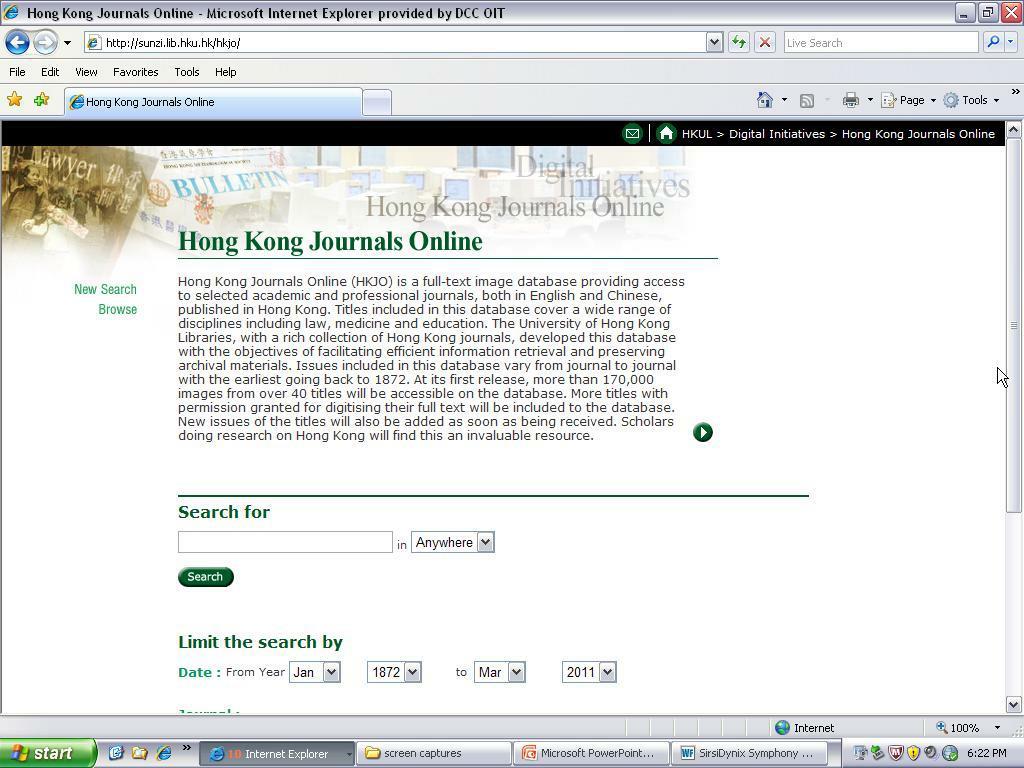Open the From month Jan dropdown
The image size is (1024, 768).
pyautogui.click(x=315, y=672)
